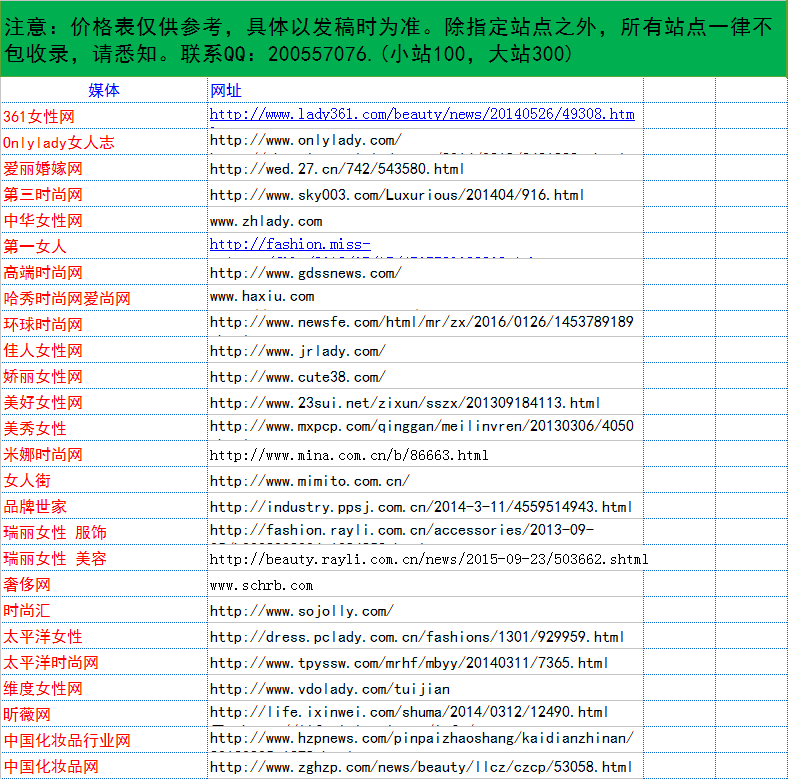
Task: Select the 哈秀时尚网爱尚网 cell
Action: (104, 299)
